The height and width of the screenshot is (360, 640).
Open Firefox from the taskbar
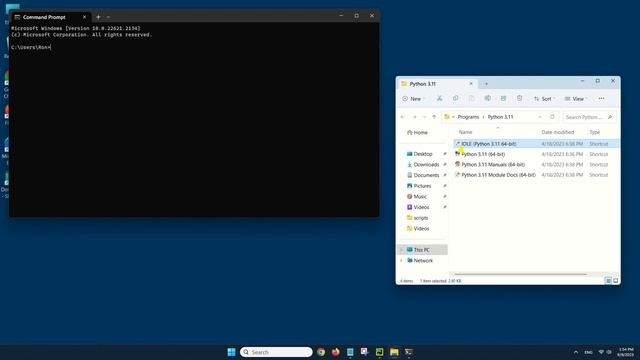coord(336,352)
